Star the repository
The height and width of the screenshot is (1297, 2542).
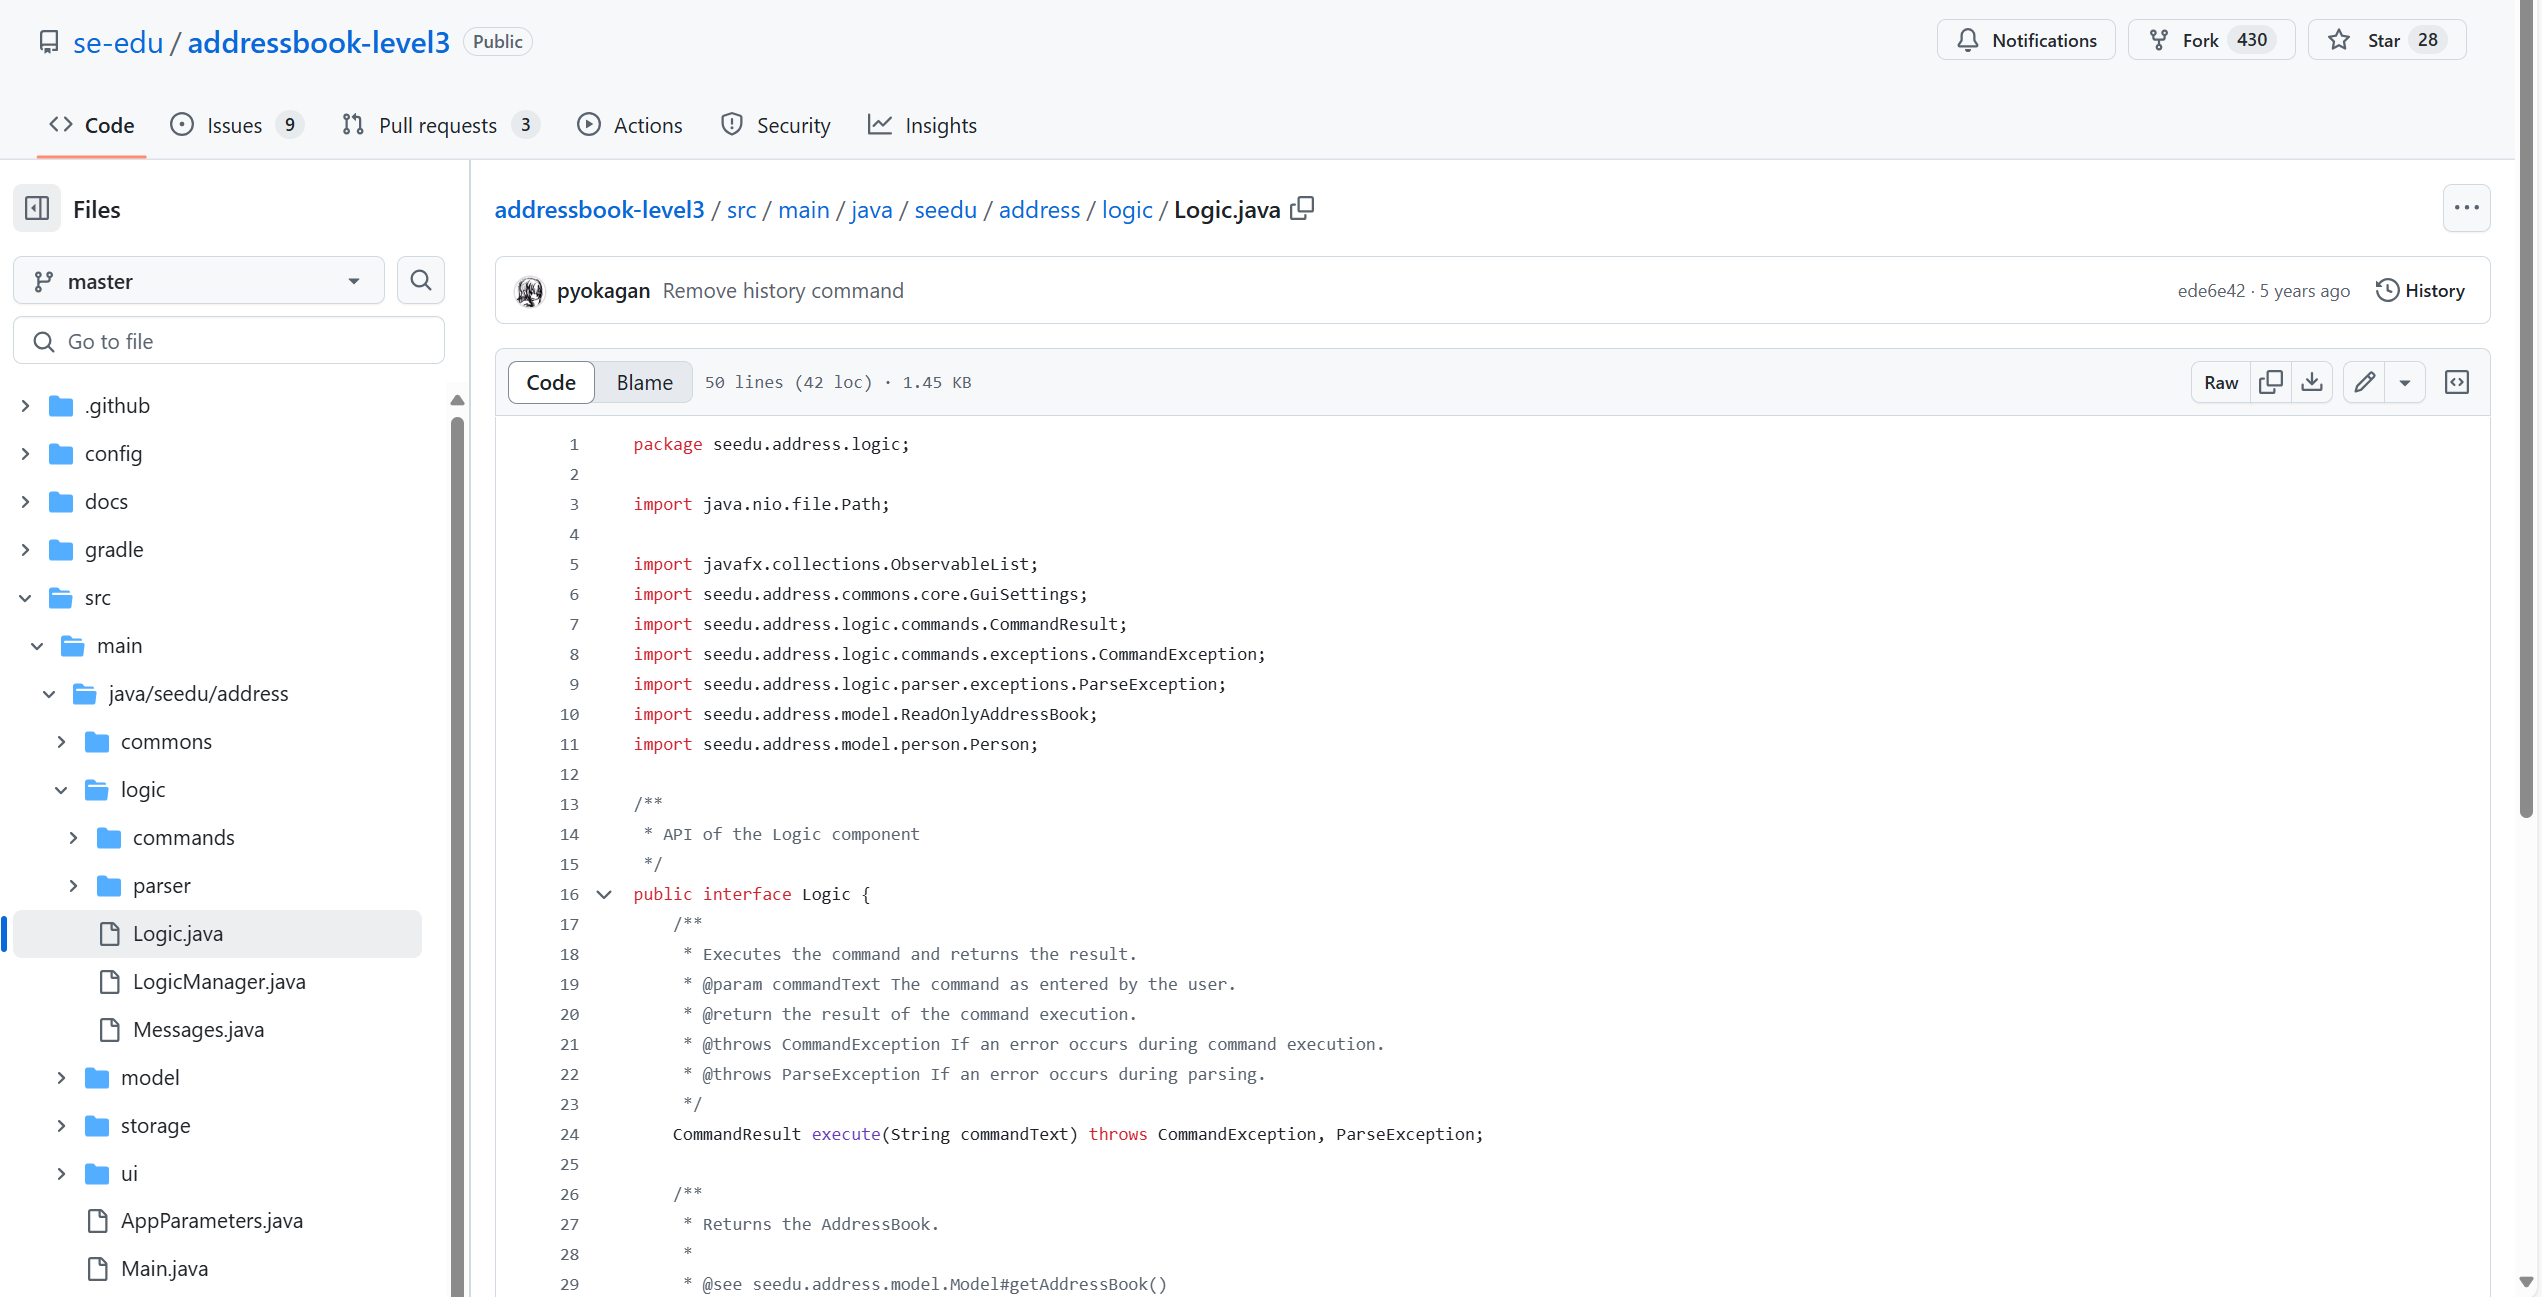2386,40
